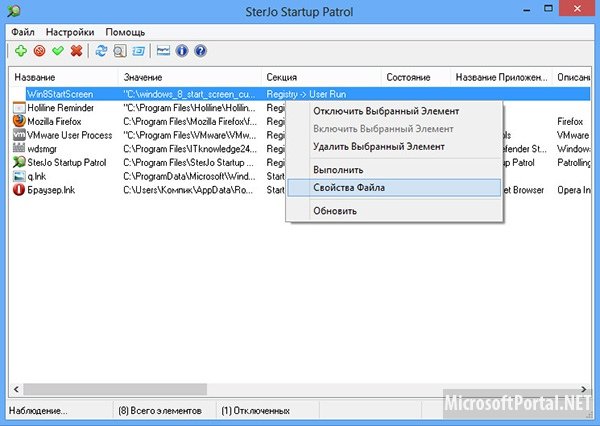Screen dimensions: 600x426
Task: Open the Файл menu
Action: click(23, 32)
